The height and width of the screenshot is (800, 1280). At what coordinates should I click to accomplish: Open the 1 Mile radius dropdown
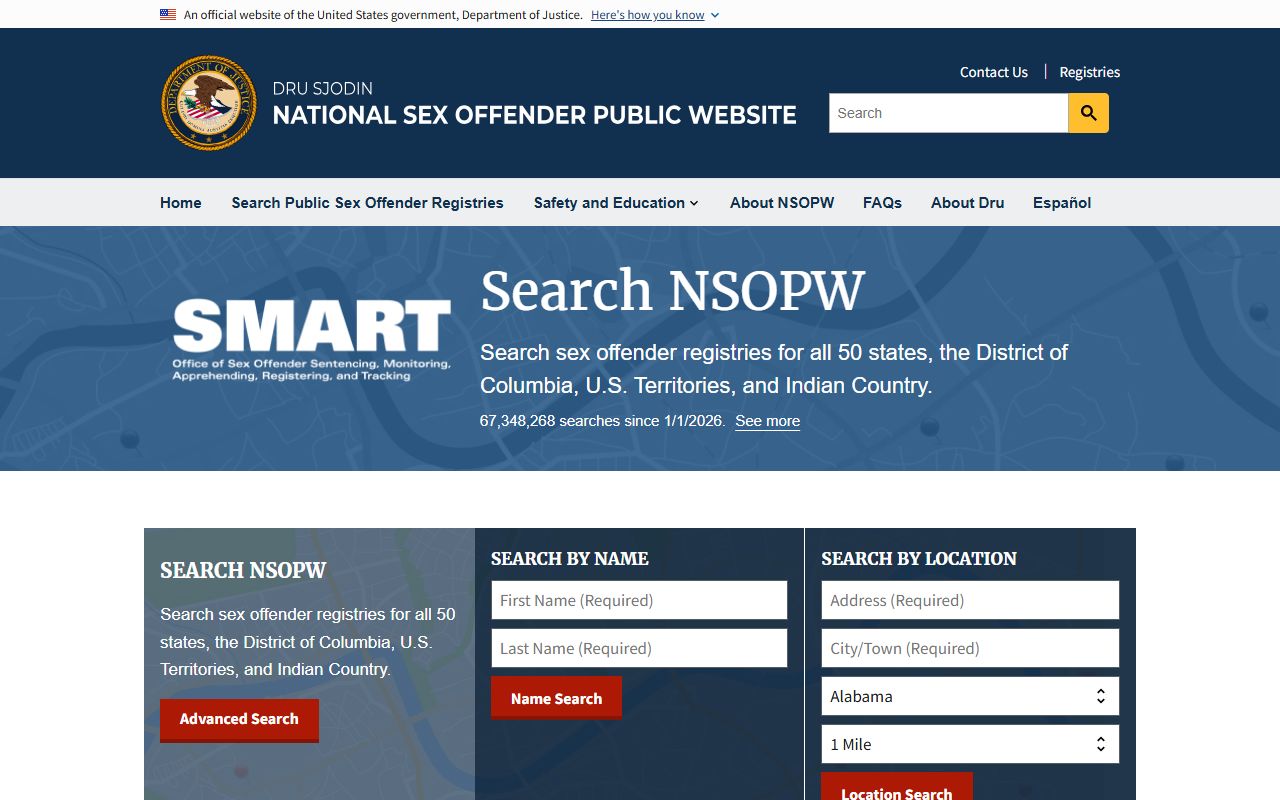click(x=970, y=744)
